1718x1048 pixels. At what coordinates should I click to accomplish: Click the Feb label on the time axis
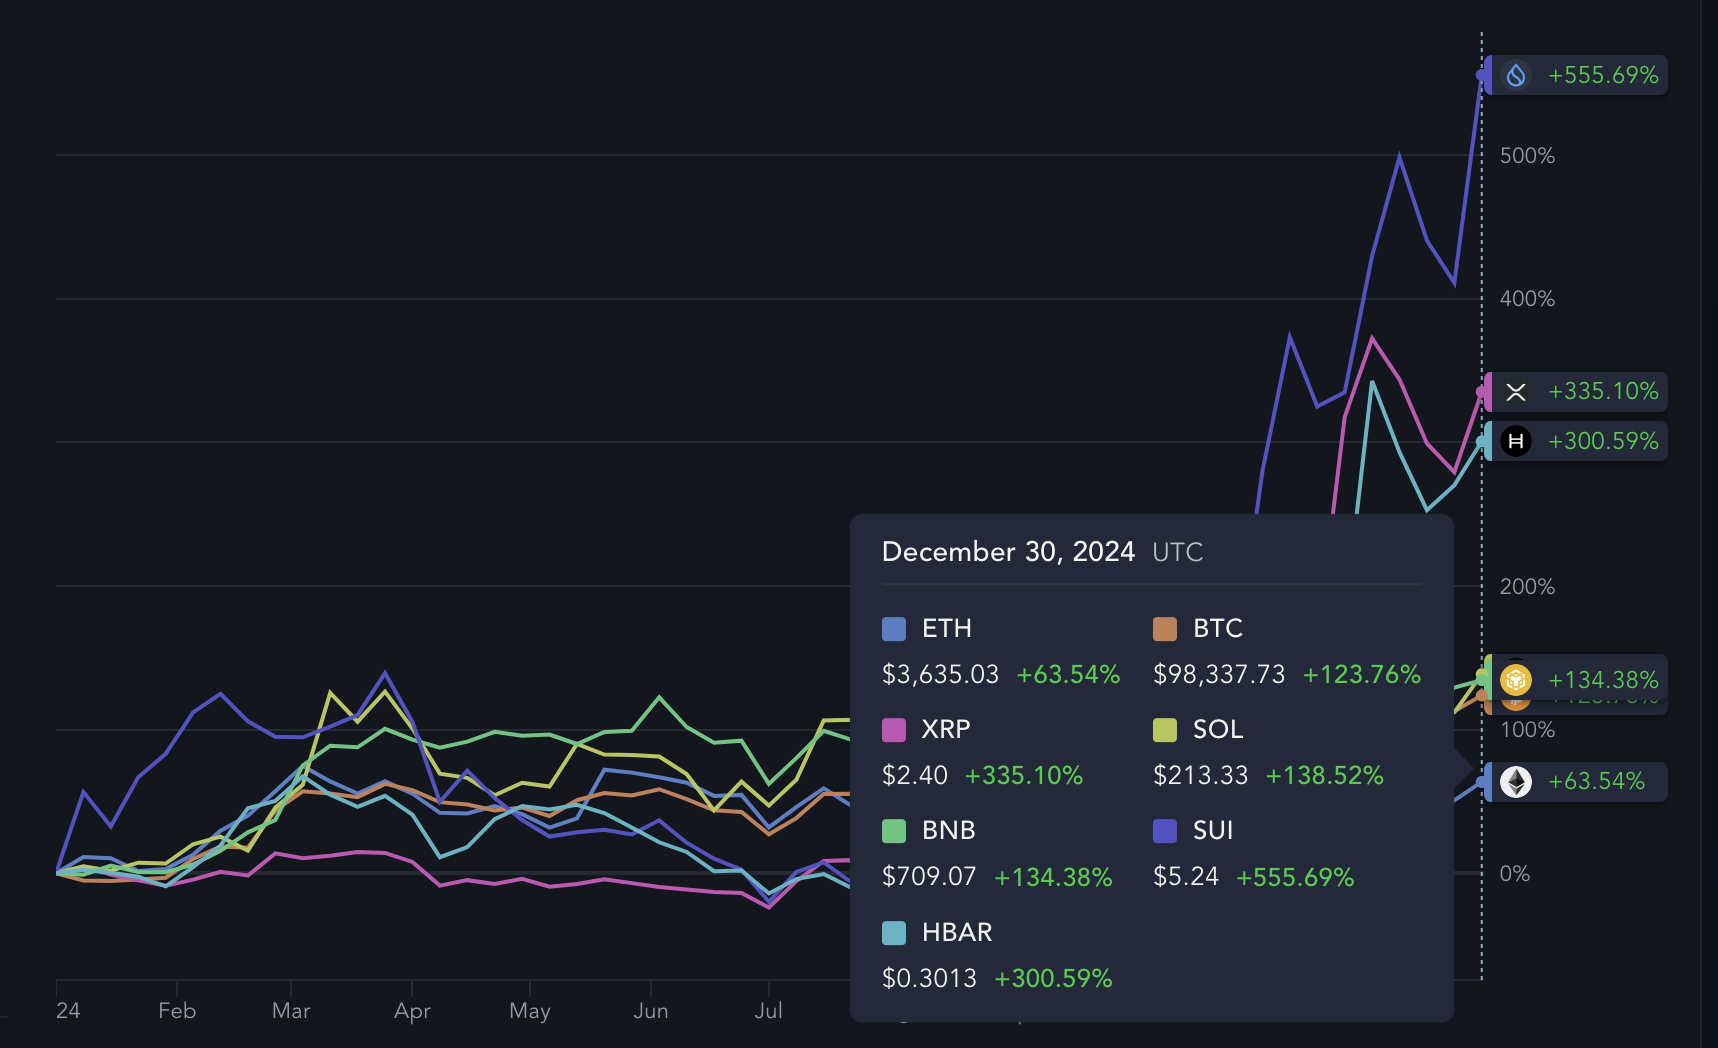click(x=177, y=1011)
